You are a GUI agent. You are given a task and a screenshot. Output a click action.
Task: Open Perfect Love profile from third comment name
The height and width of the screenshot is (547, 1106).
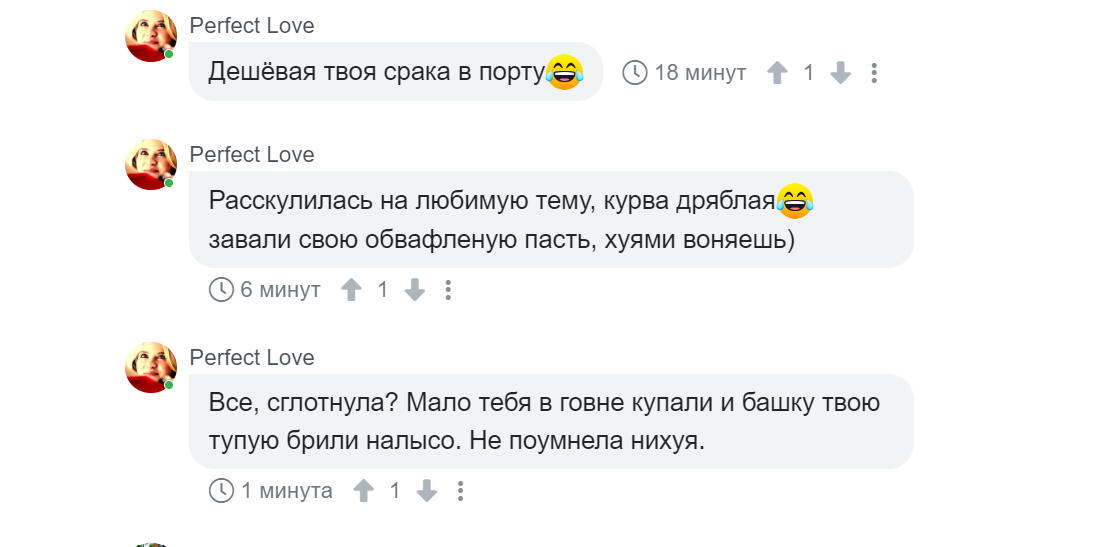[x=252, y=357]
